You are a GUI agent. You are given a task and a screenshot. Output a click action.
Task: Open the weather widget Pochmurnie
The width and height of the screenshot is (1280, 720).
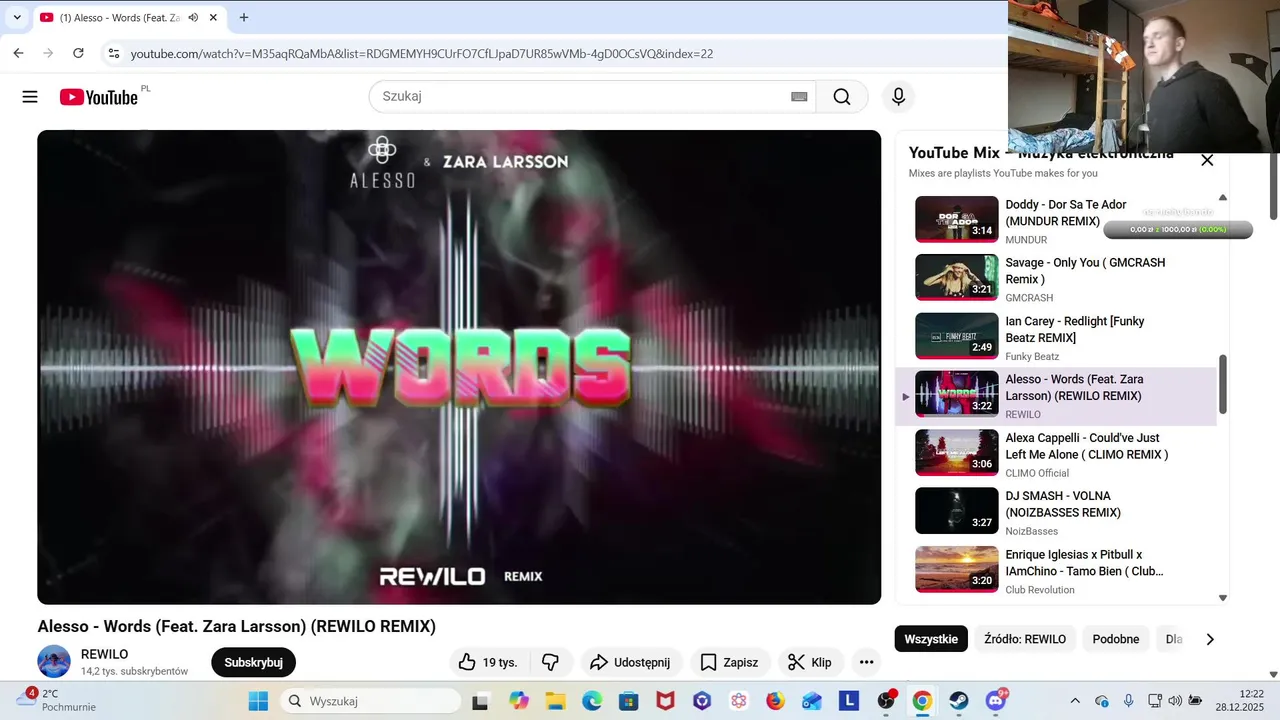(57, 700)
